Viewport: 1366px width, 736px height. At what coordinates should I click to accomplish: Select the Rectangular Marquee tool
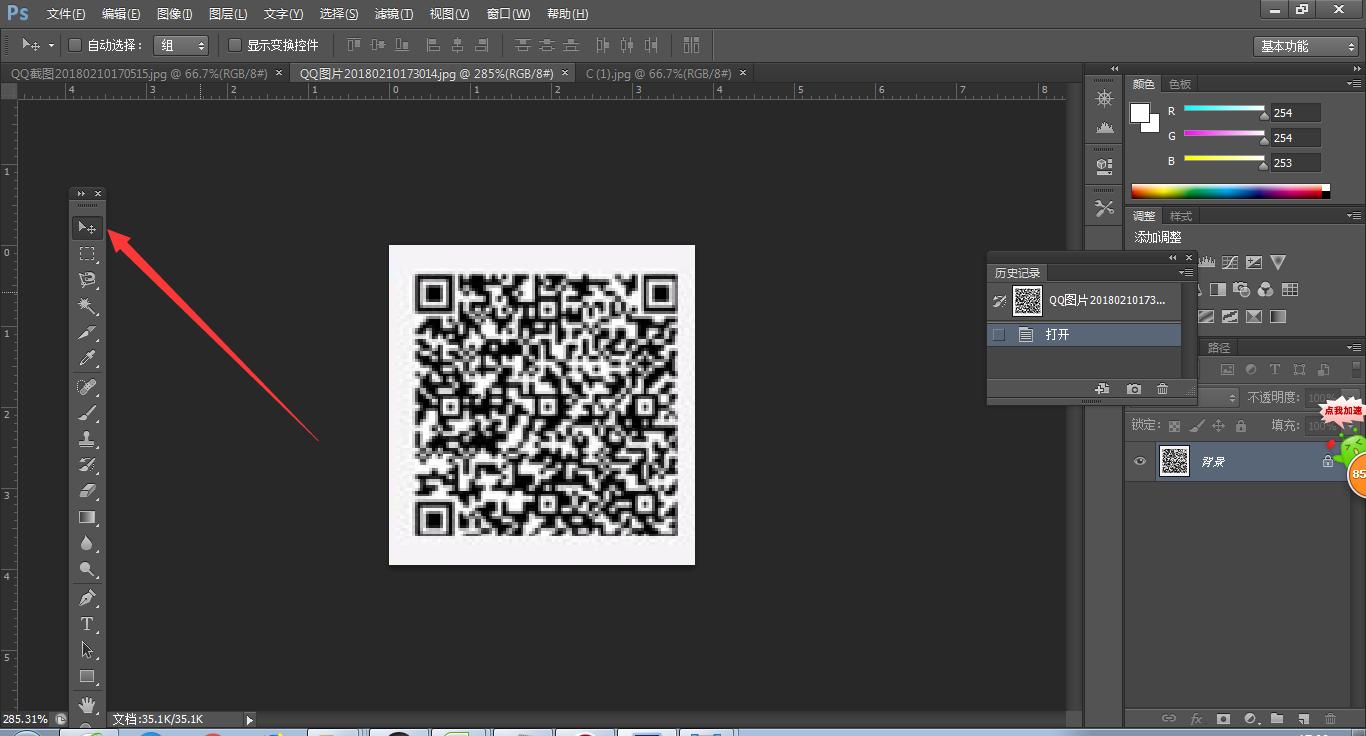pos(87,253)
